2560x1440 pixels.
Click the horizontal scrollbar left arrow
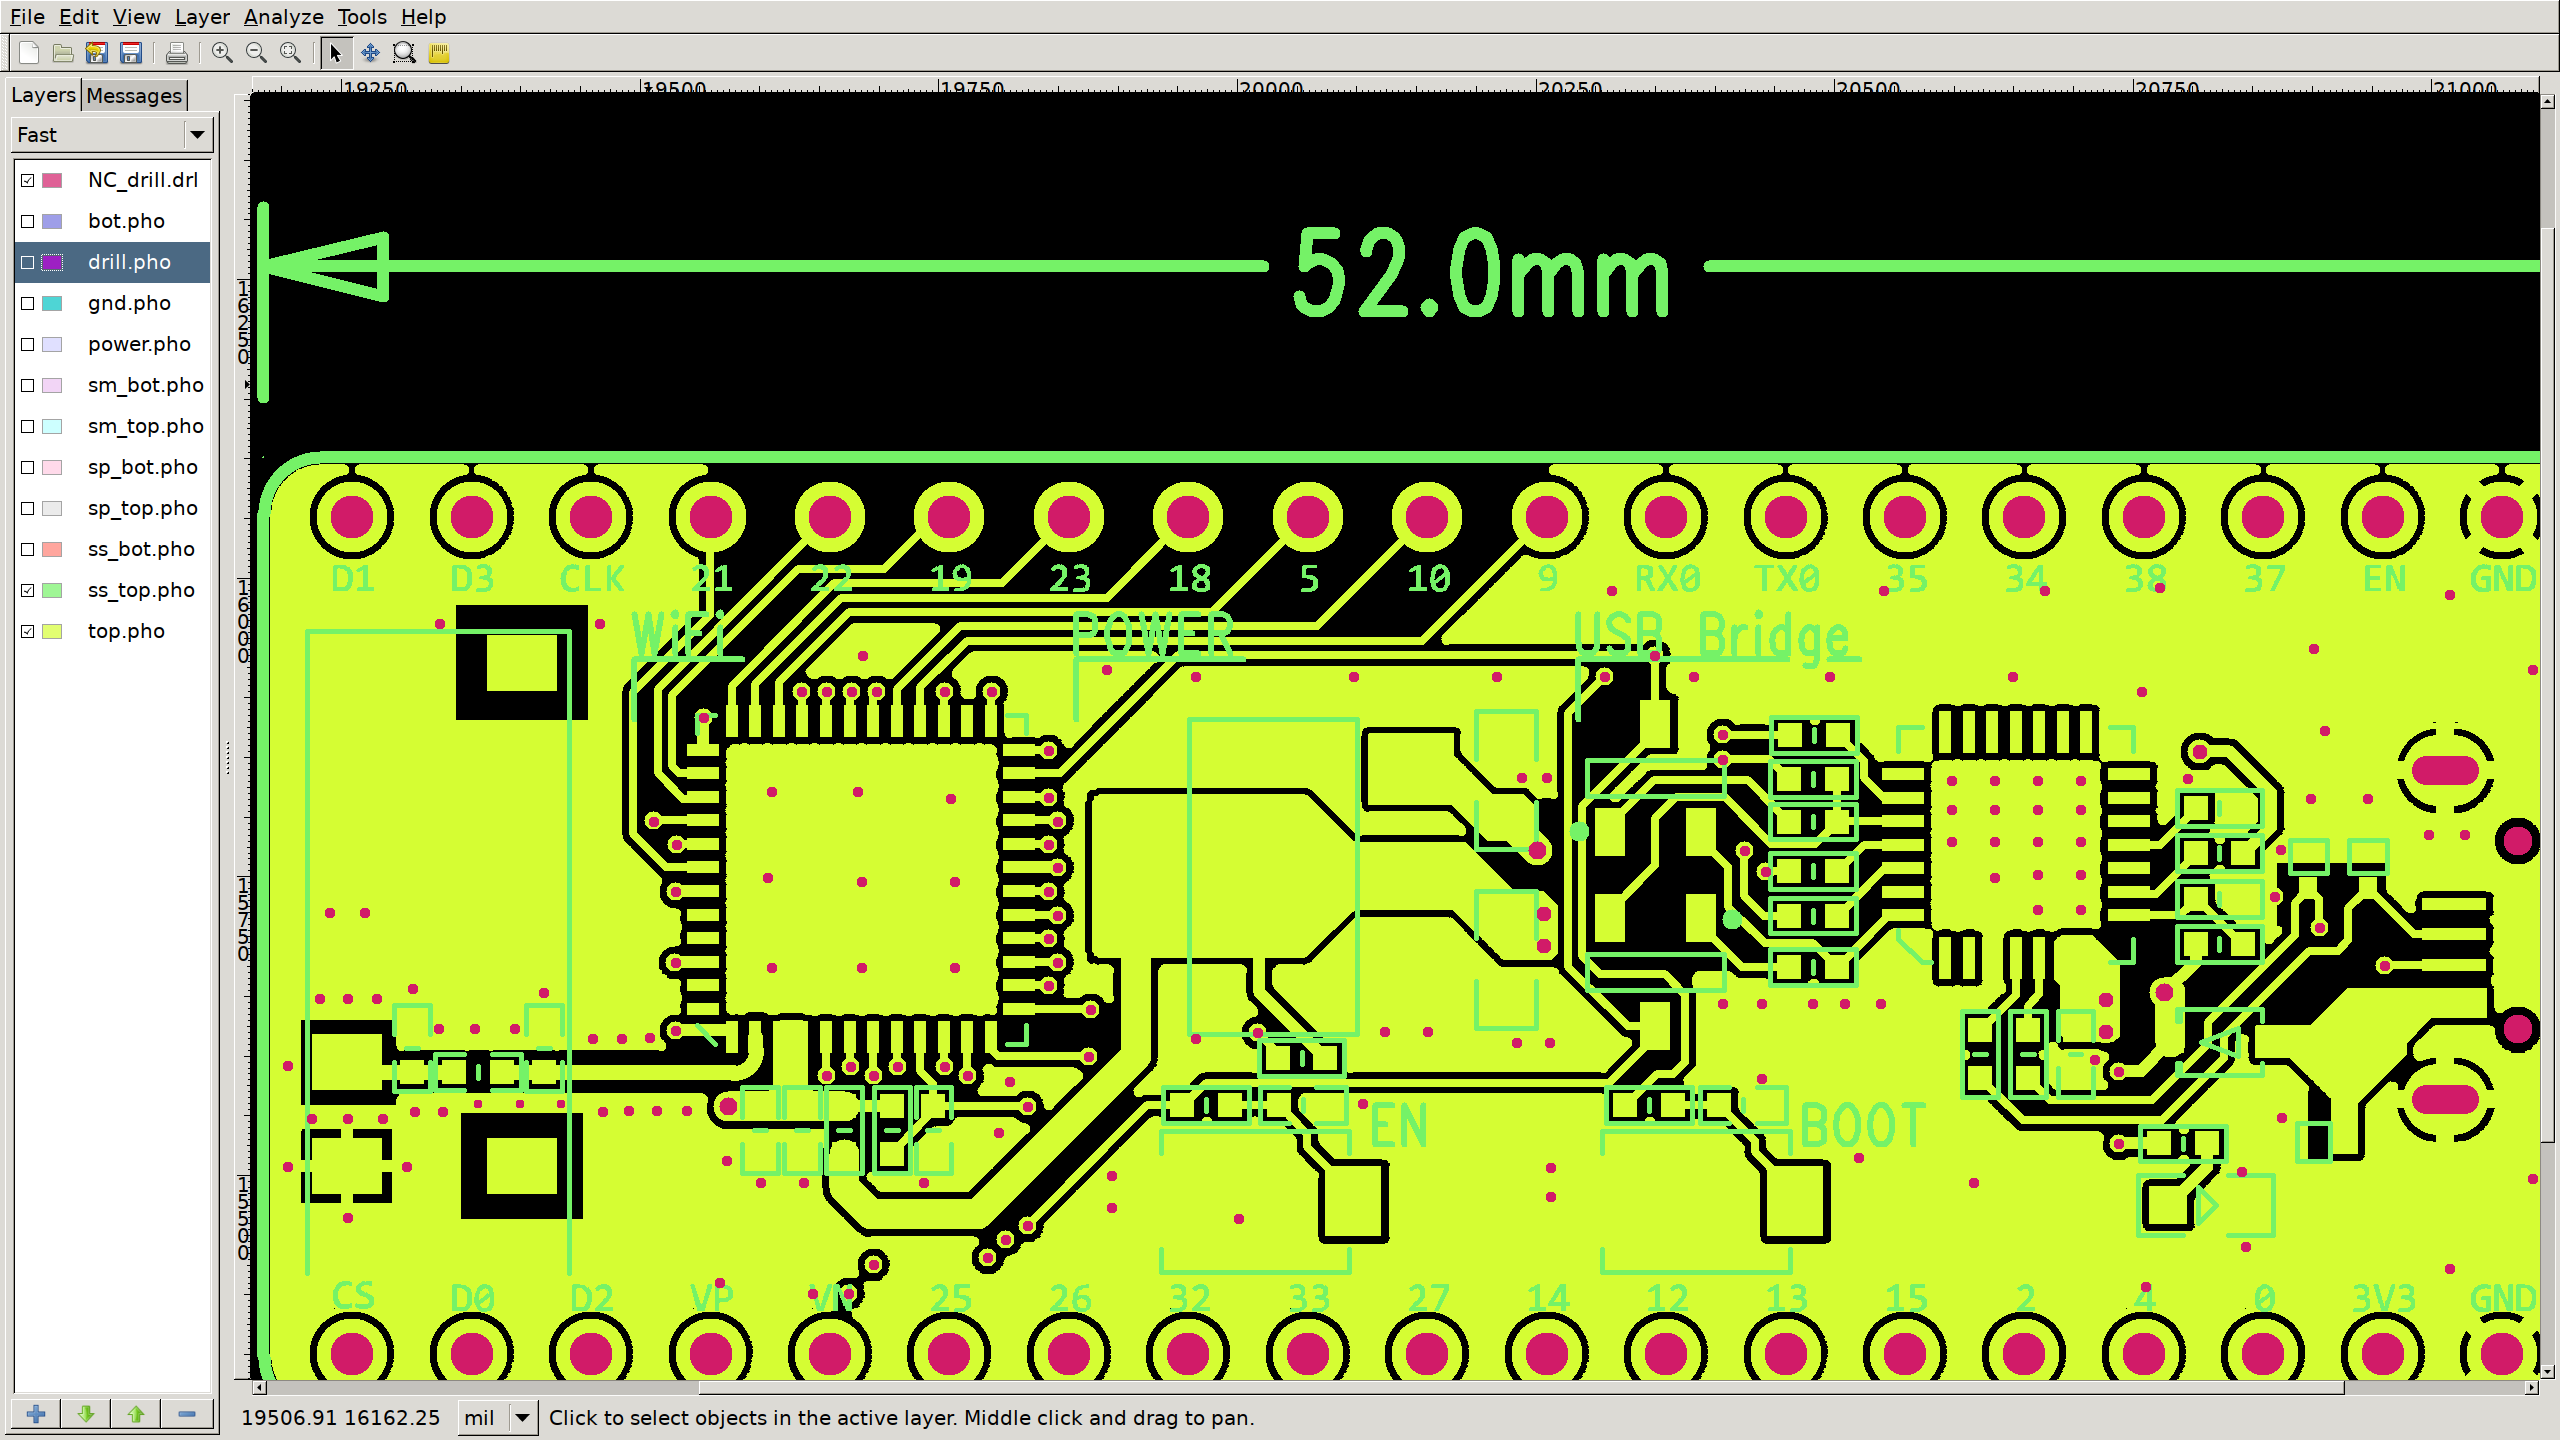(x=258, y=1387)
